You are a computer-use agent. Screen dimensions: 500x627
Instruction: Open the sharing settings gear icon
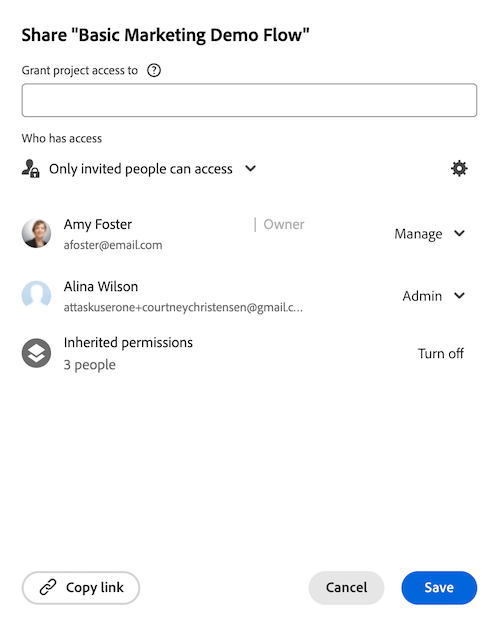[x=459, y=169]
